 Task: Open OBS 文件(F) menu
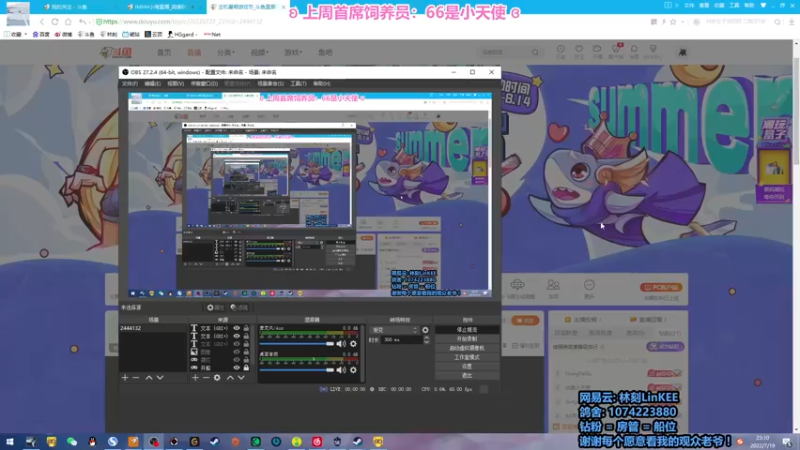[130, 84]
